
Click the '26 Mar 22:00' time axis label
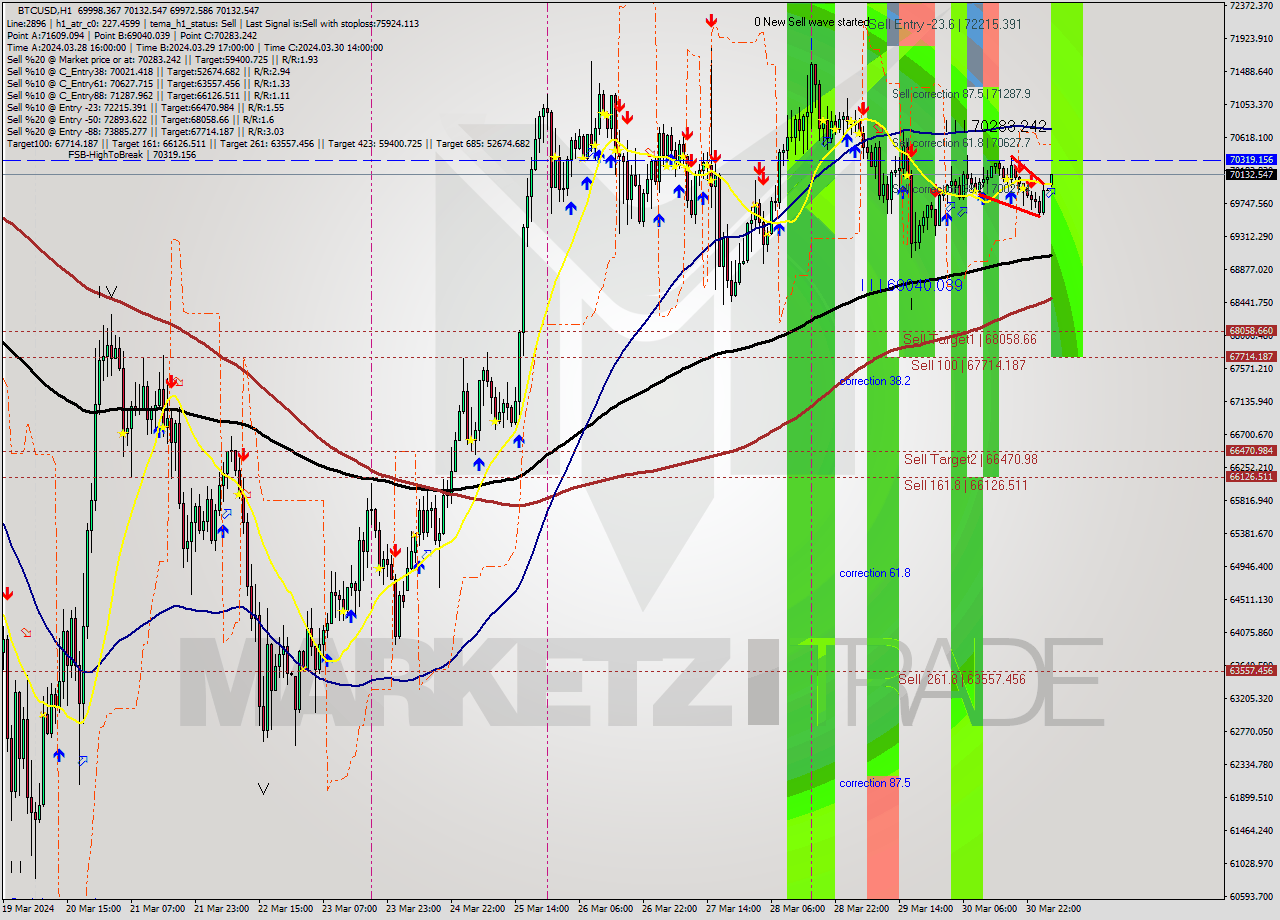pyautogui.click(x=669, y=909)
